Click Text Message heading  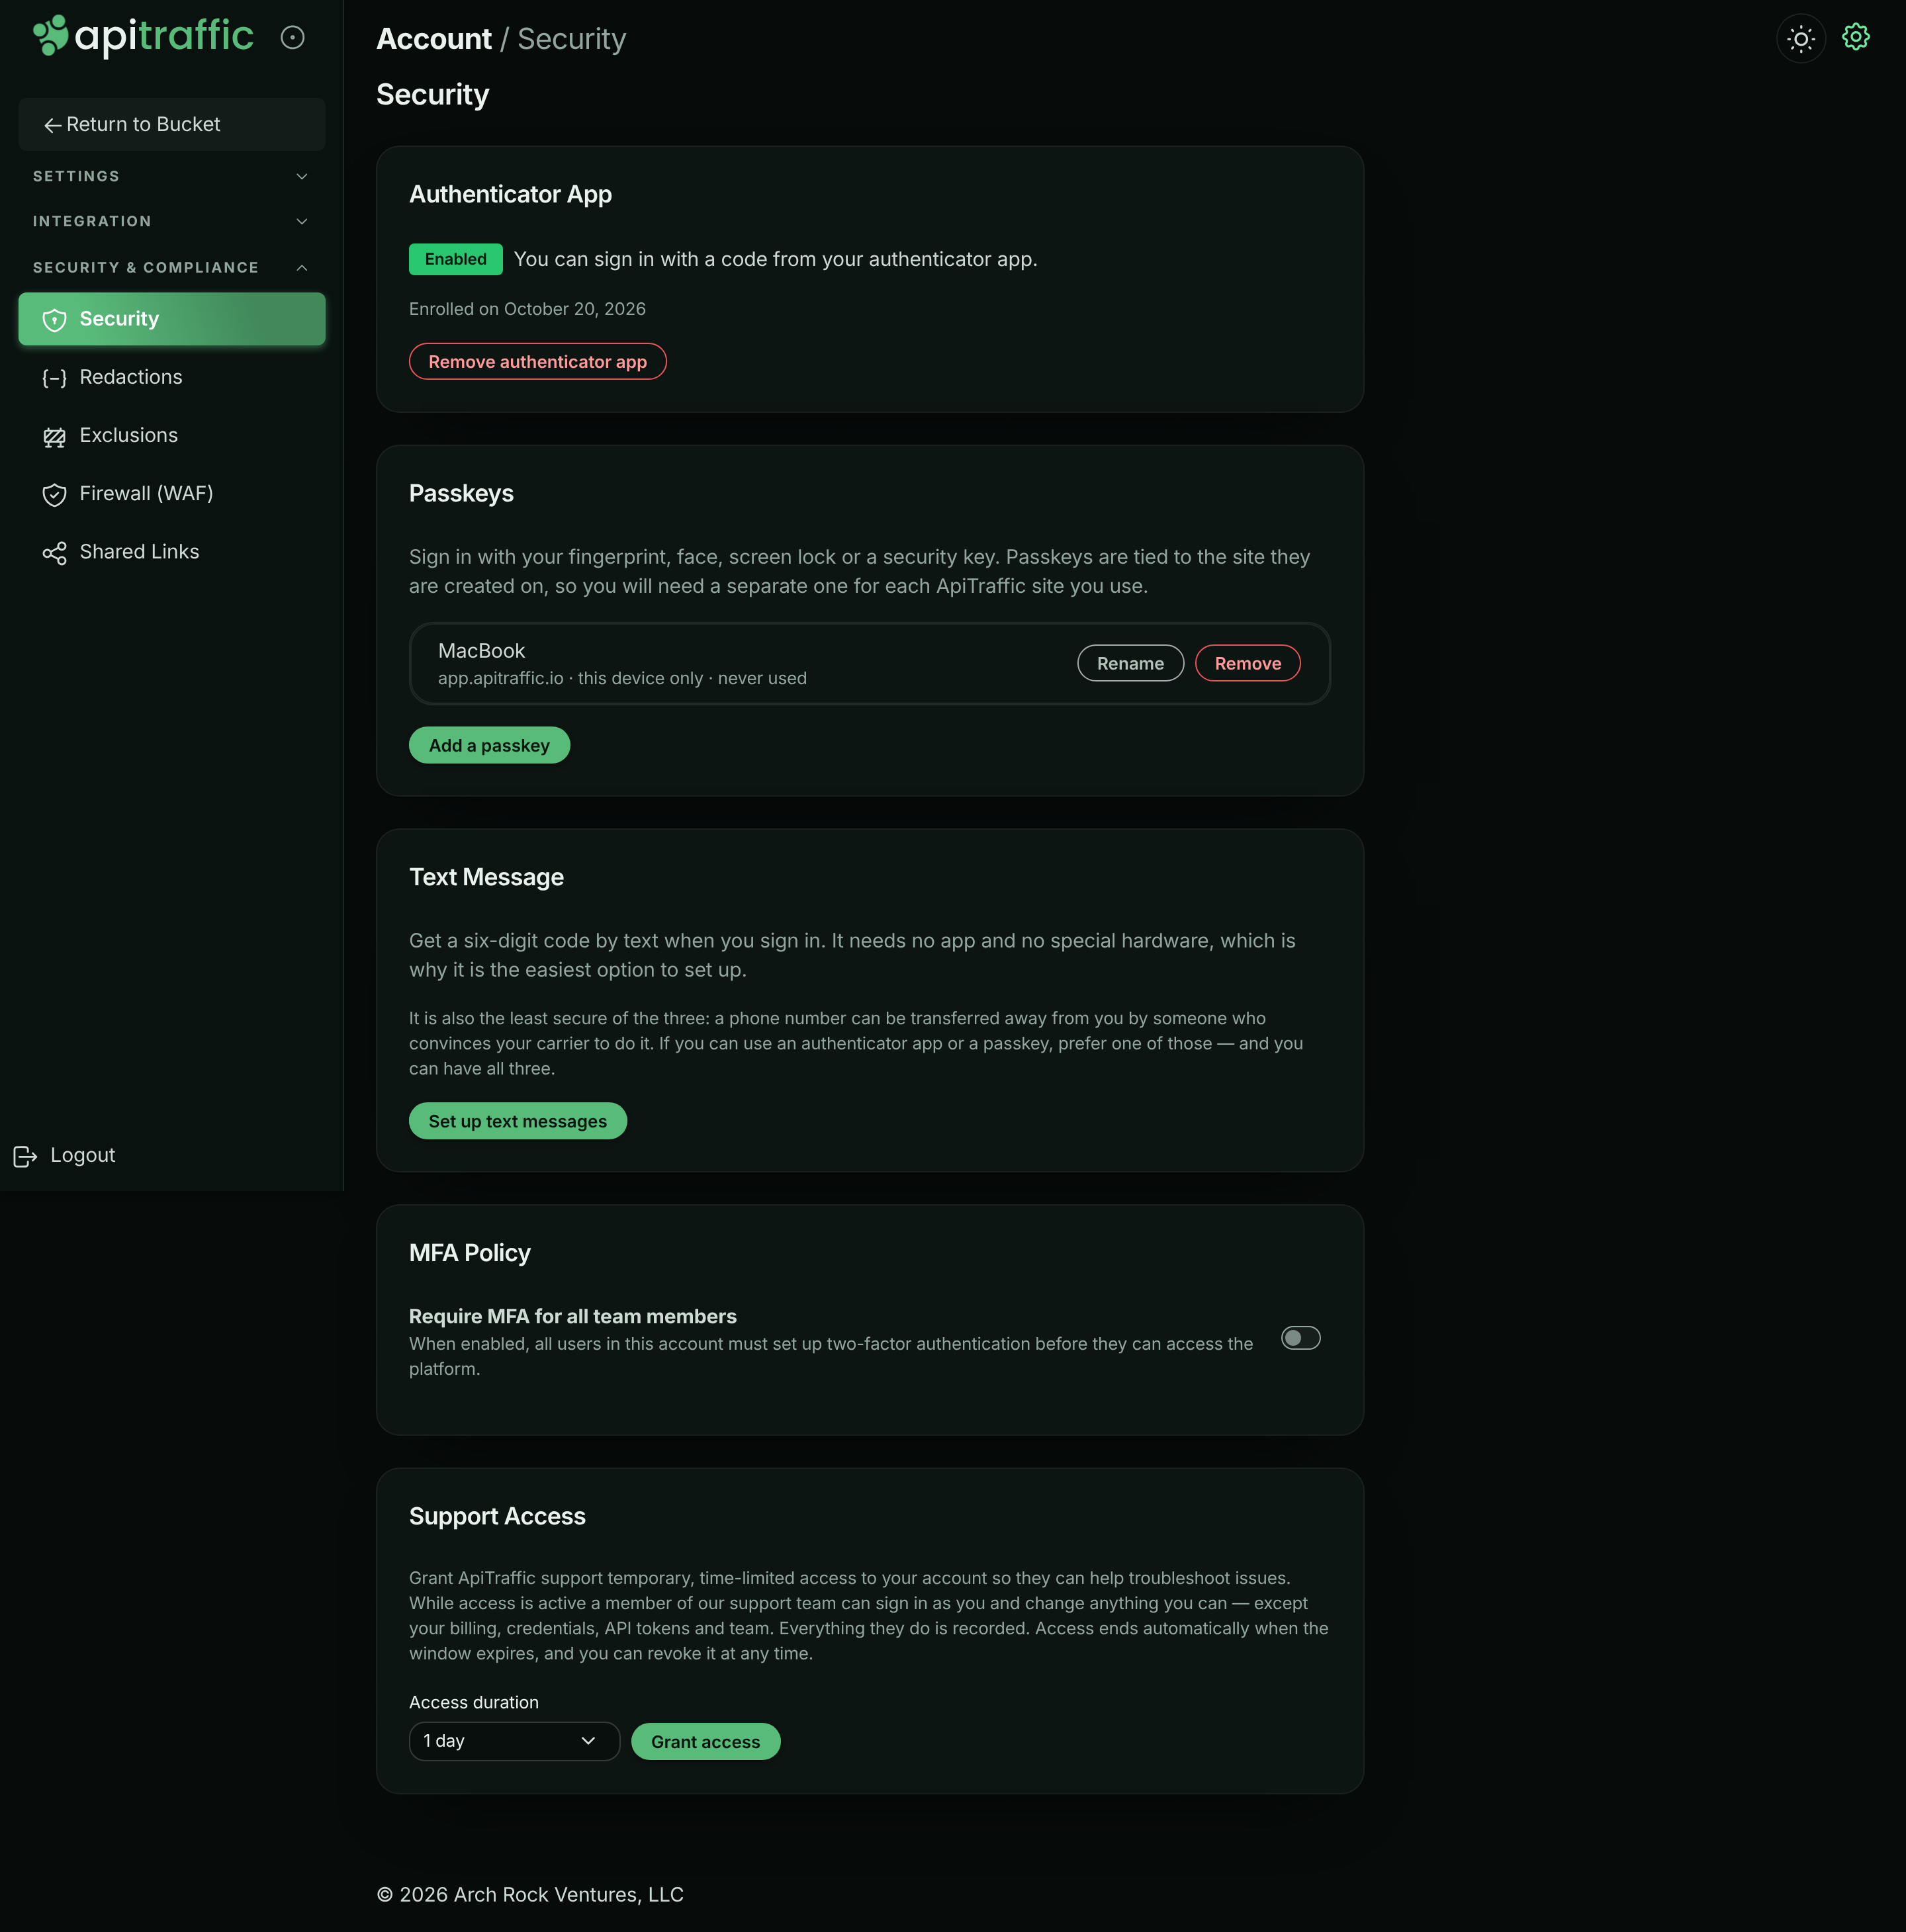(486, 877)
